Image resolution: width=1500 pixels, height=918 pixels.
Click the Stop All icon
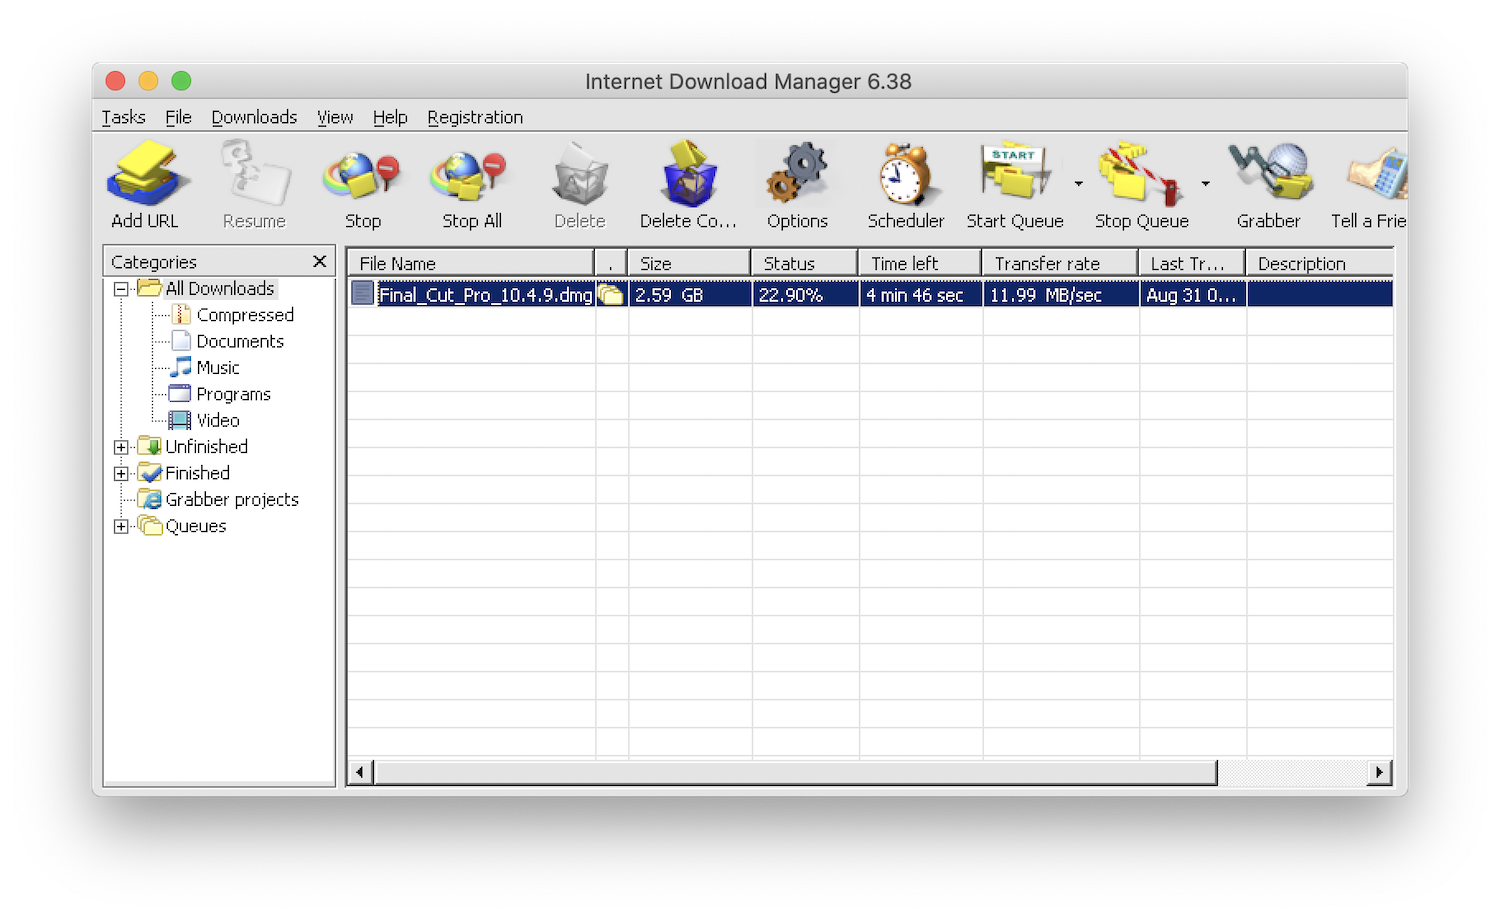pos(469,180)
